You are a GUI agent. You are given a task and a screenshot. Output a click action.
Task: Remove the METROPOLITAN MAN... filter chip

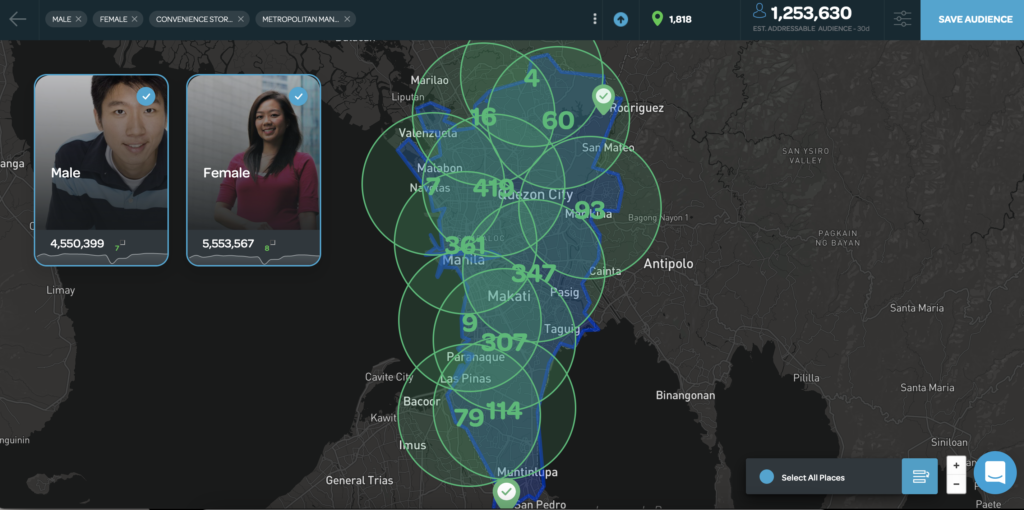(347, 19)
